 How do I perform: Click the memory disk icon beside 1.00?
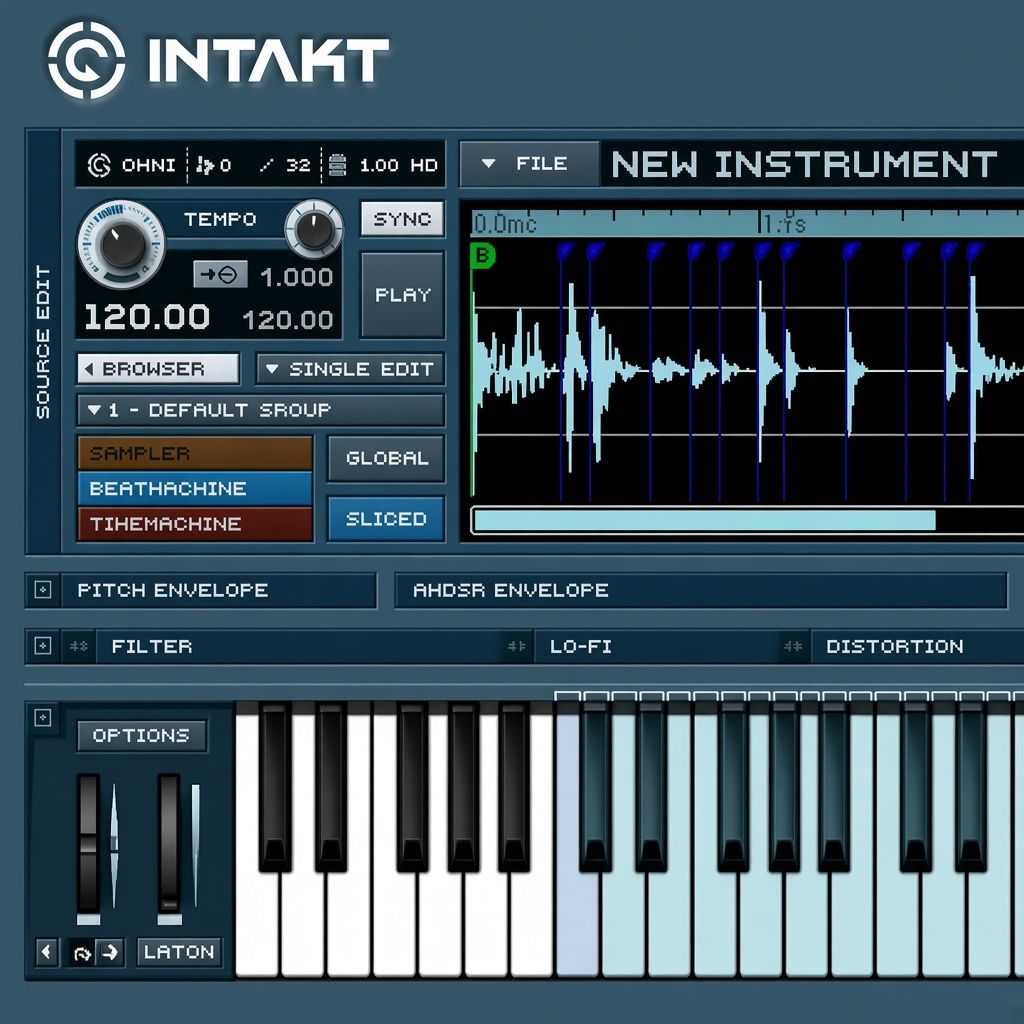pyautogui.click(x=337, y=165)
